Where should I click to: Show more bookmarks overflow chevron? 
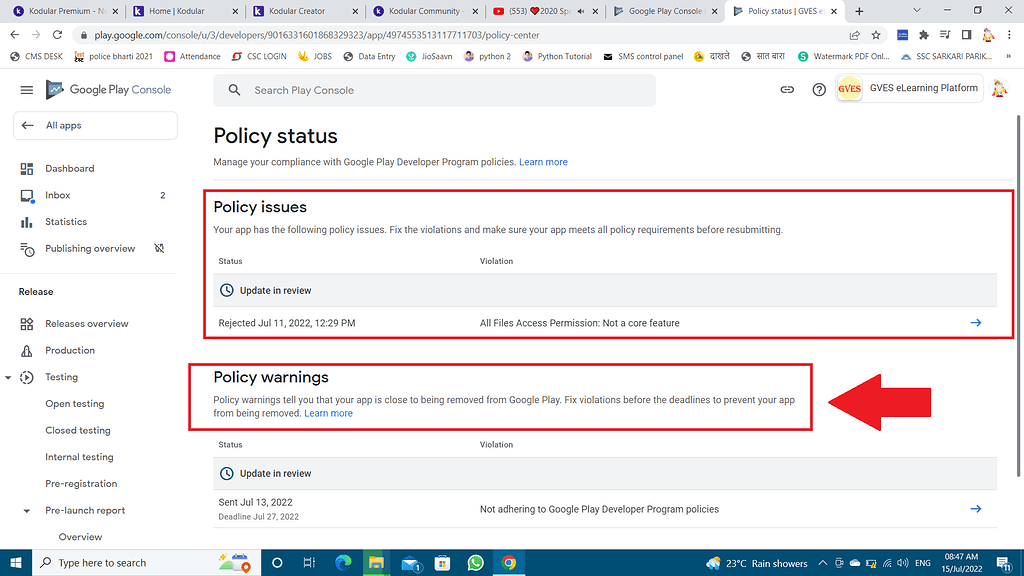(x=1008, y=57)
